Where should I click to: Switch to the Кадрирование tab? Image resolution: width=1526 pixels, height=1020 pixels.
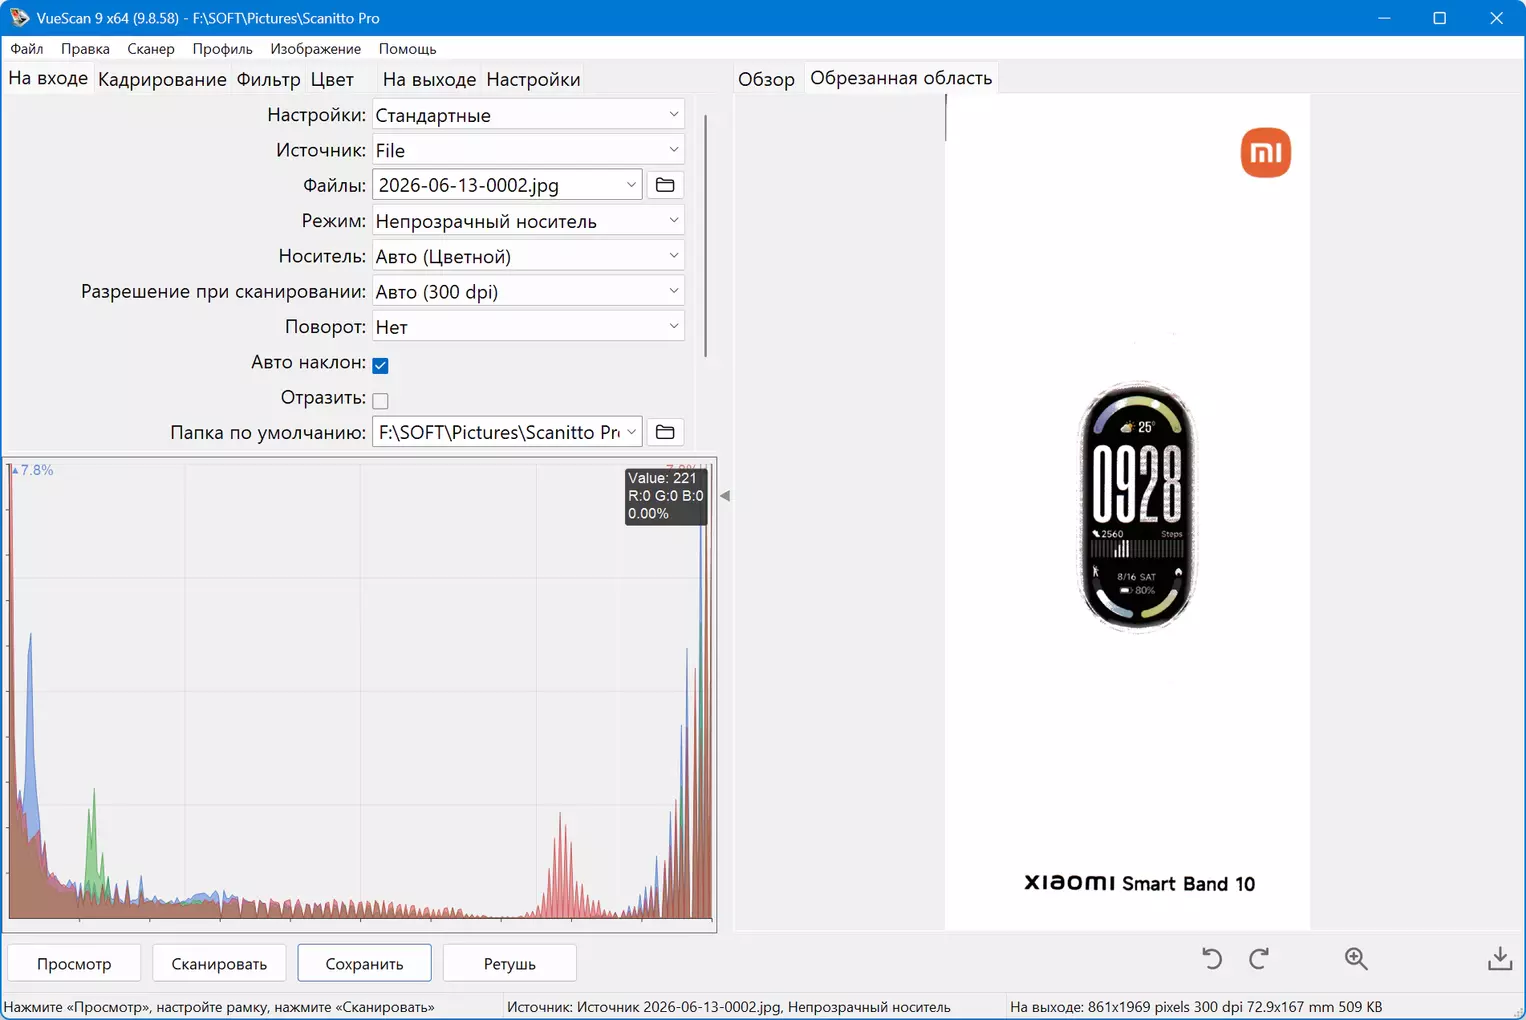(162, 79)
